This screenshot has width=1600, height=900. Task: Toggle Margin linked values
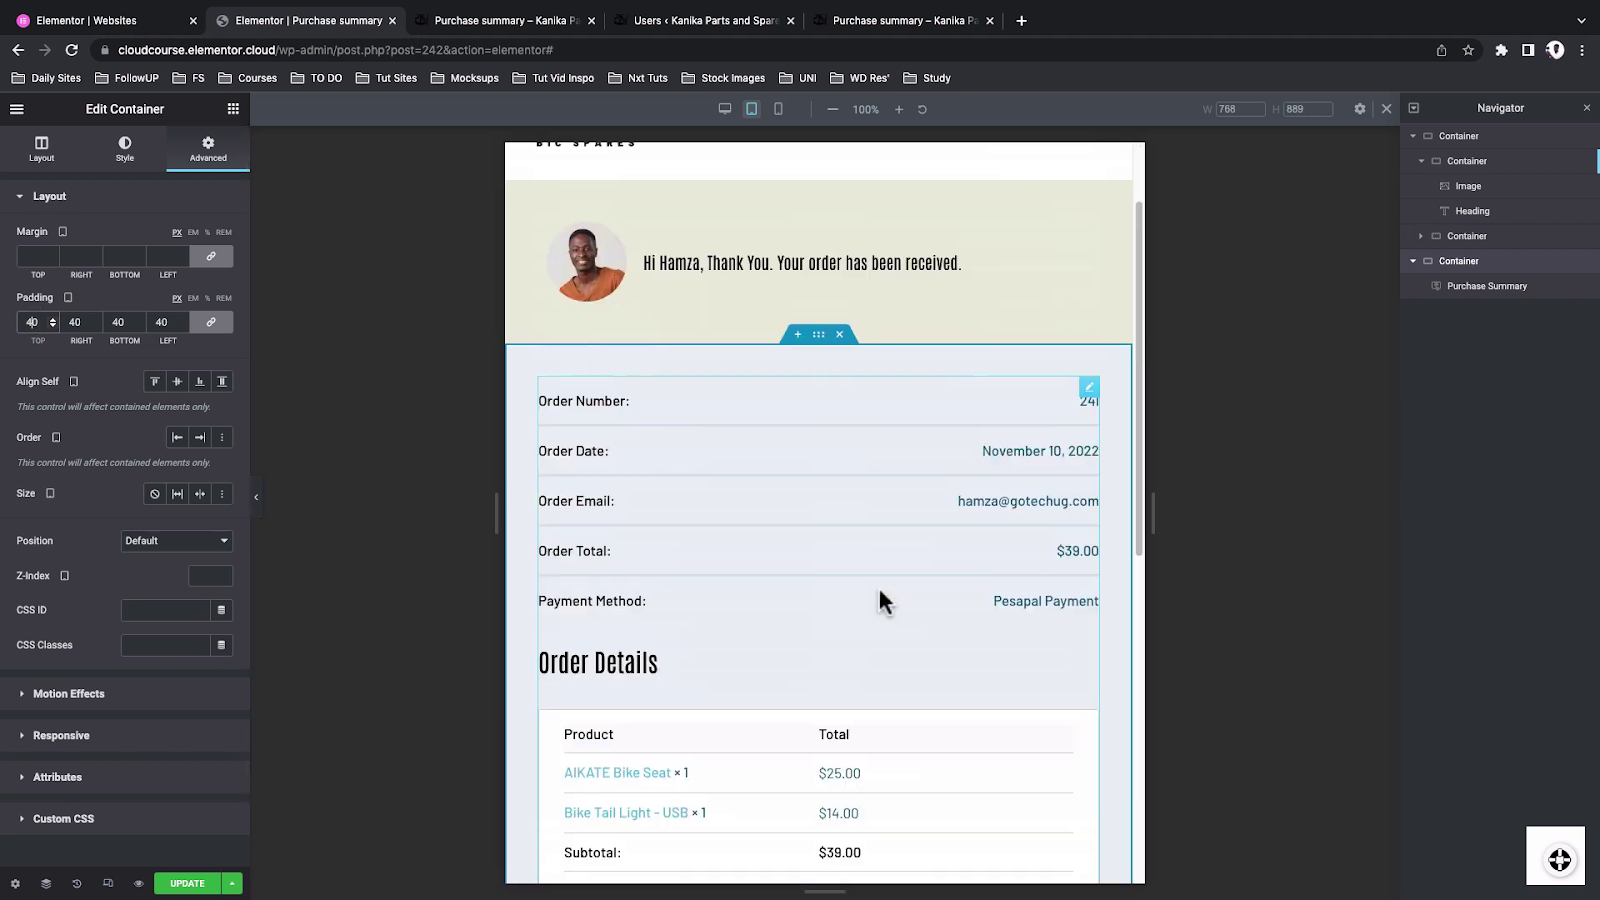(211, 257)
